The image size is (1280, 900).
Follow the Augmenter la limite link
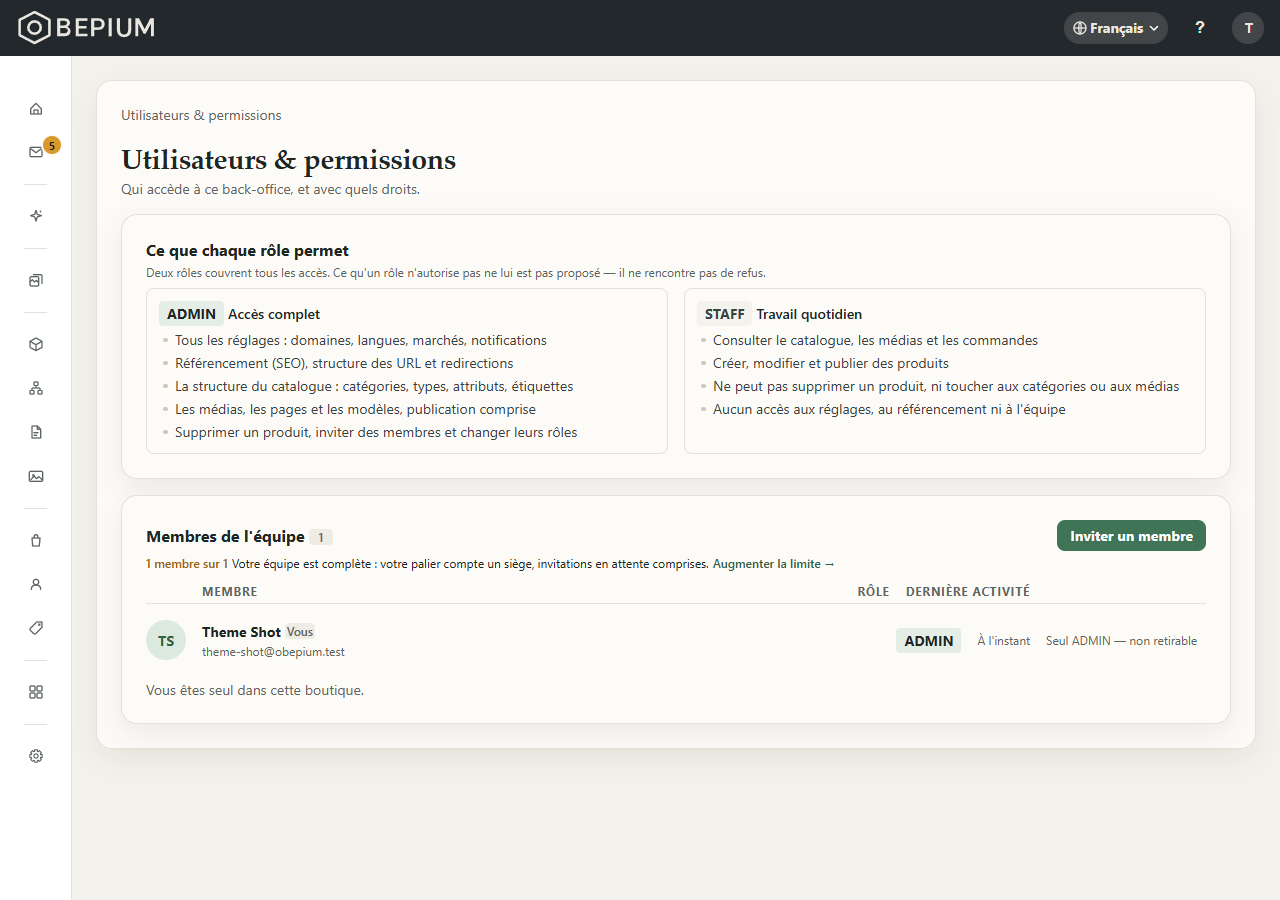[774, 564]
